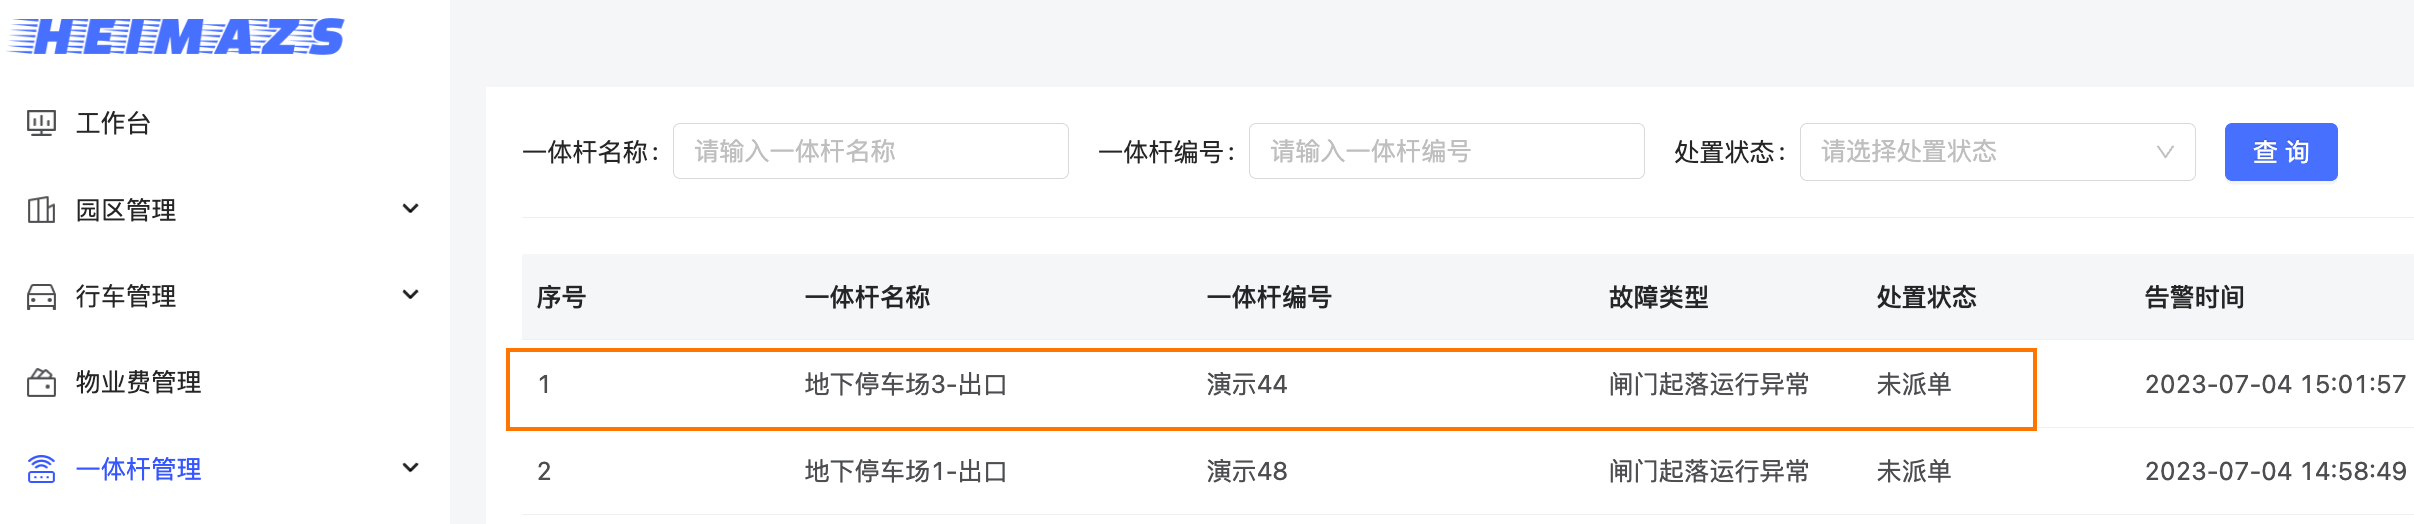Focus the 一体杆编号 input field
The image size is (2414, 524).
pos(1446,151)
